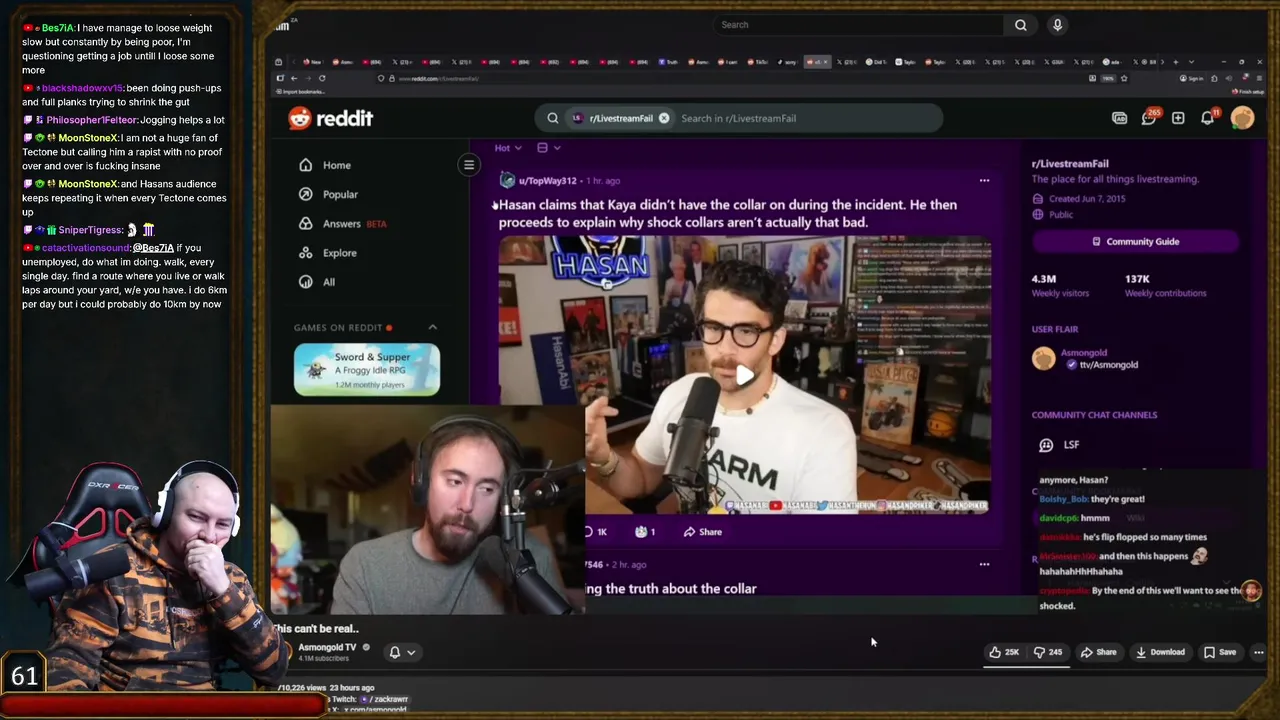Click the Reddit logo
Viewport: 1280px width, 720px height.
click(331, 118)
